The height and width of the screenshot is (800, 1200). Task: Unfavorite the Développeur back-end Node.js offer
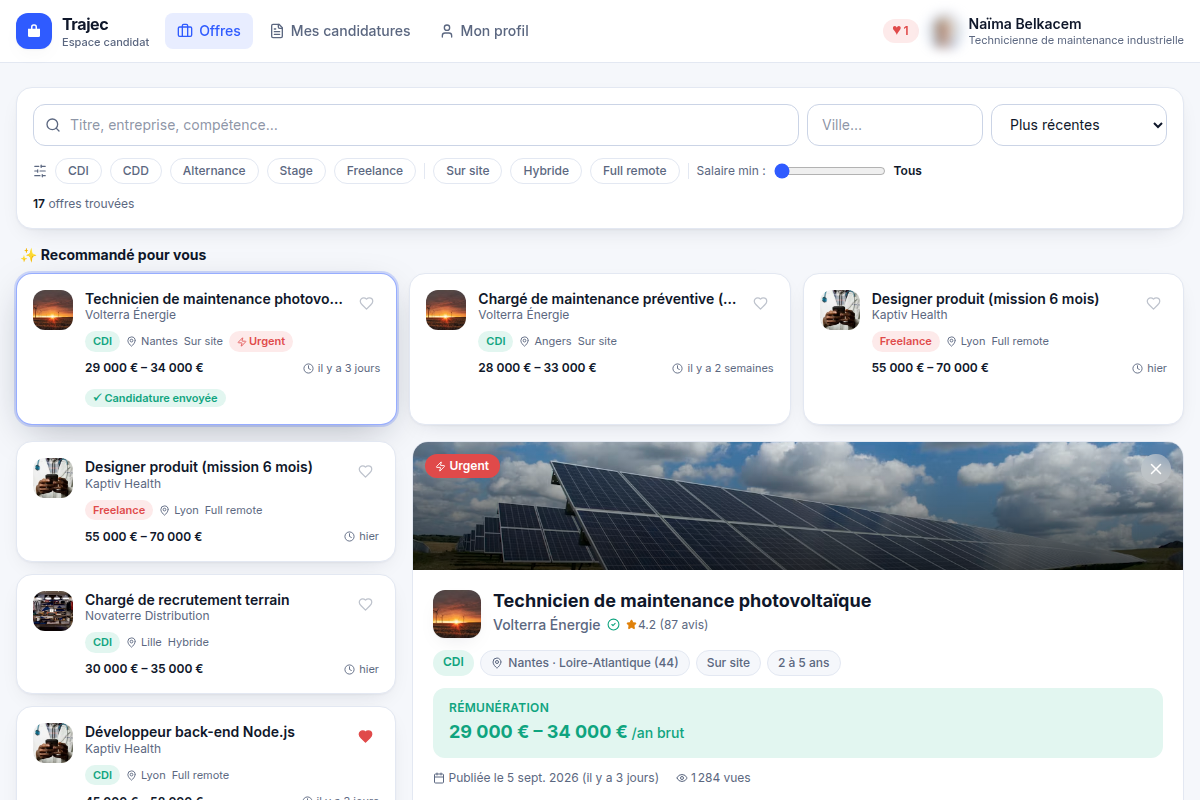365,737
